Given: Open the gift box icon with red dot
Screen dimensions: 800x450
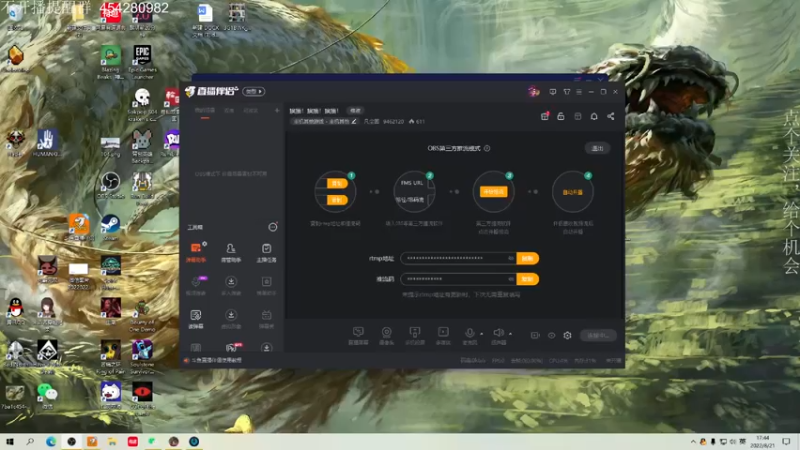Looking at the screenshot, I should point(545,116).
